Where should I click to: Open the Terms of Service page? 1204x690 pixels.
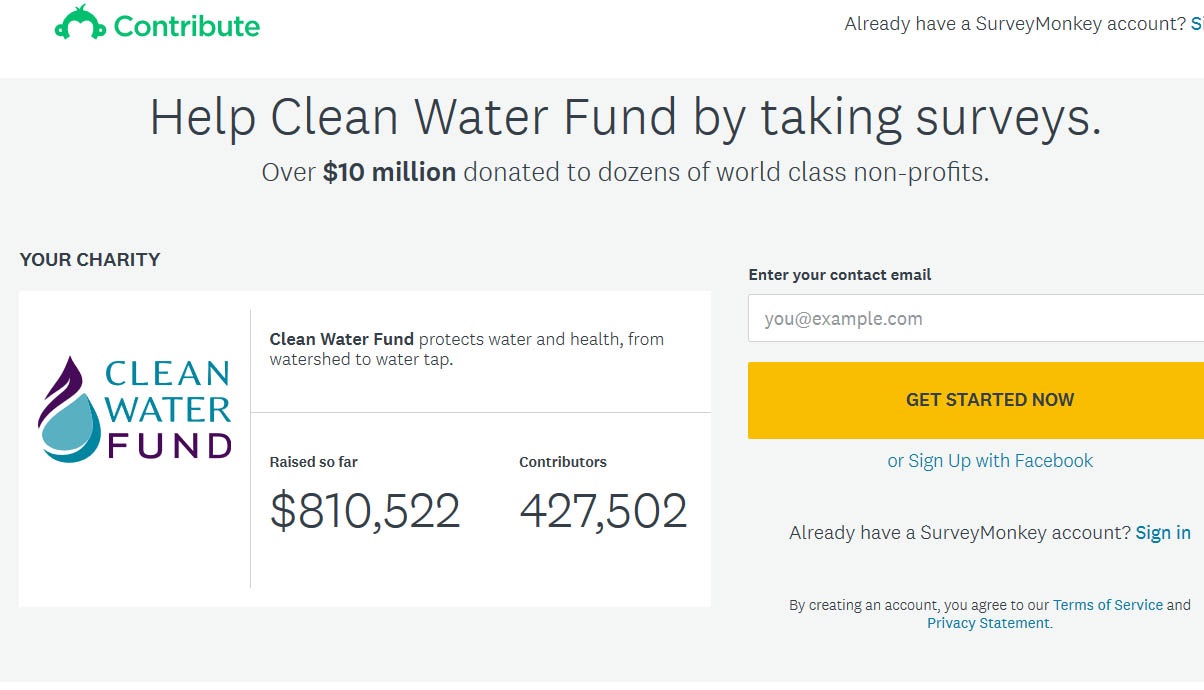1108,604
